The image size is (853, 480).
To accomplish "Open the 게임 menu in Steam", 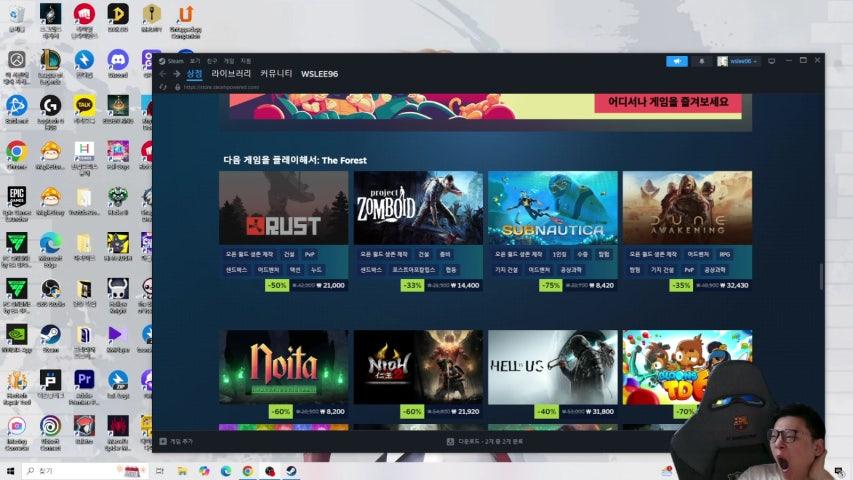I will coord(229,61).
